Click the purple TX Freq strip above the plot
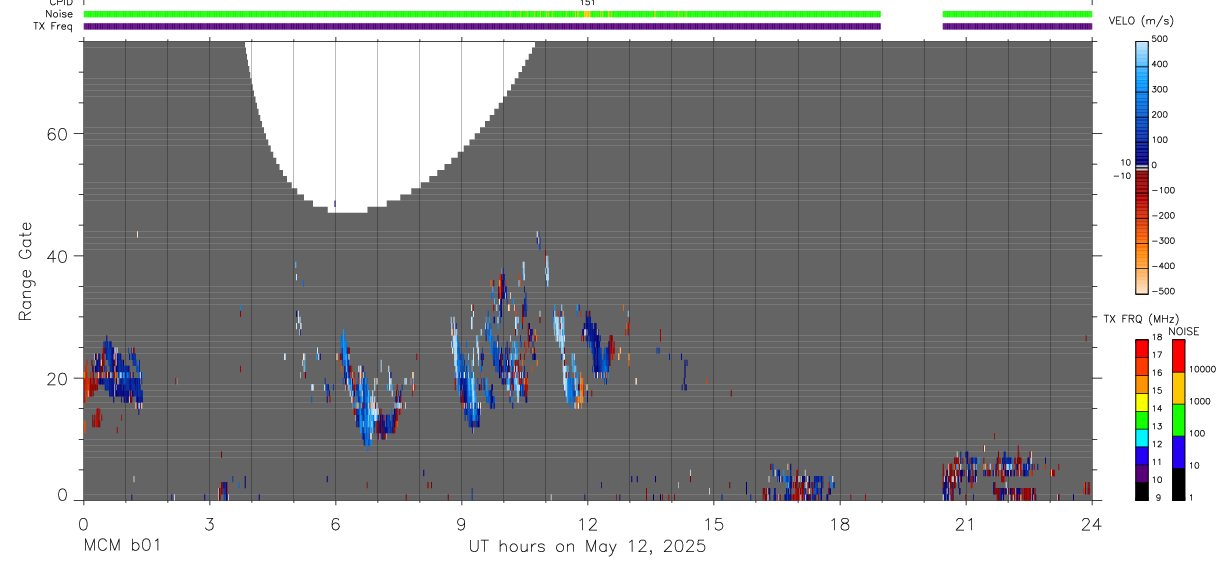 click(482, 26)
